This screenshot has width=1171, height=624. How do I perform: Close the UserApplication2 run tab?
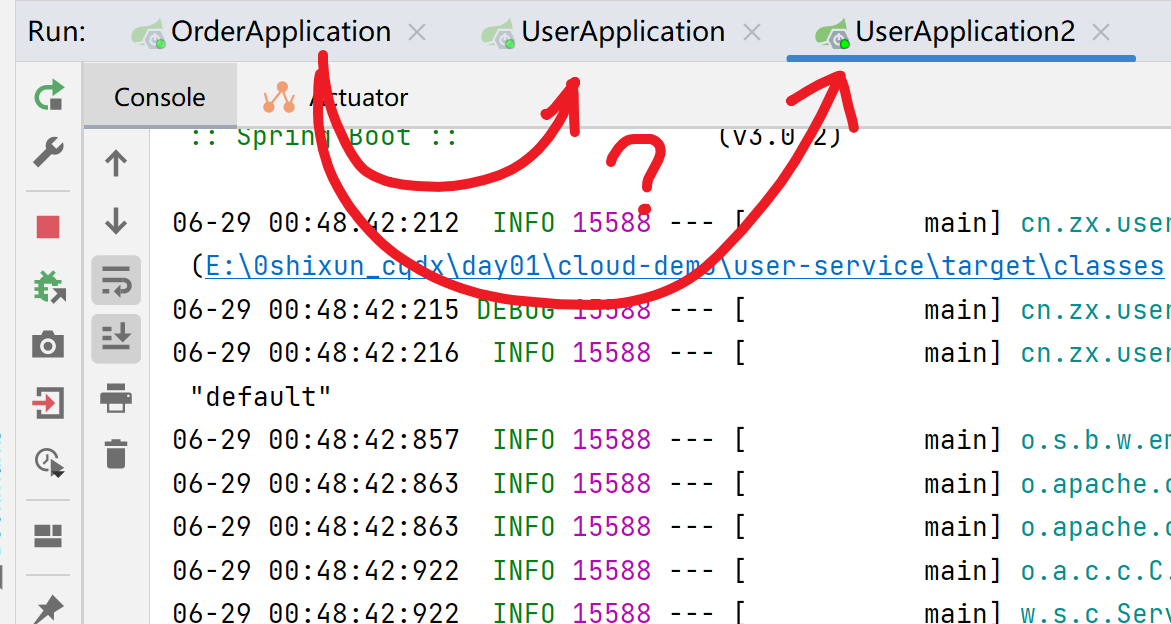point(1101,32)
